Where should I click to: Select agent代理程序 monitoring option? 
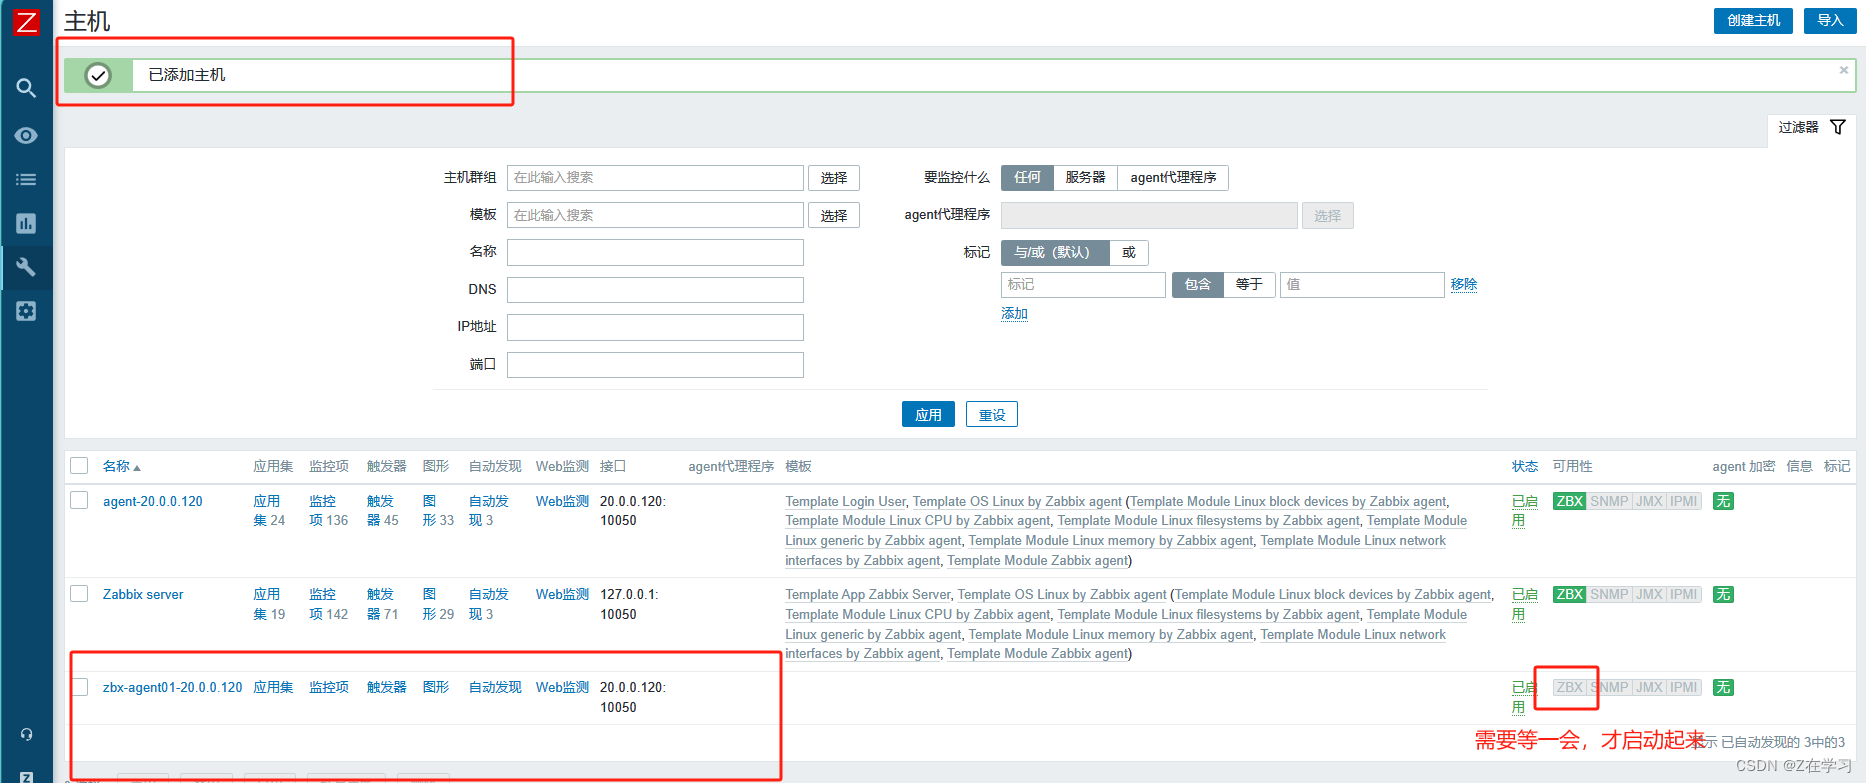1173,177
